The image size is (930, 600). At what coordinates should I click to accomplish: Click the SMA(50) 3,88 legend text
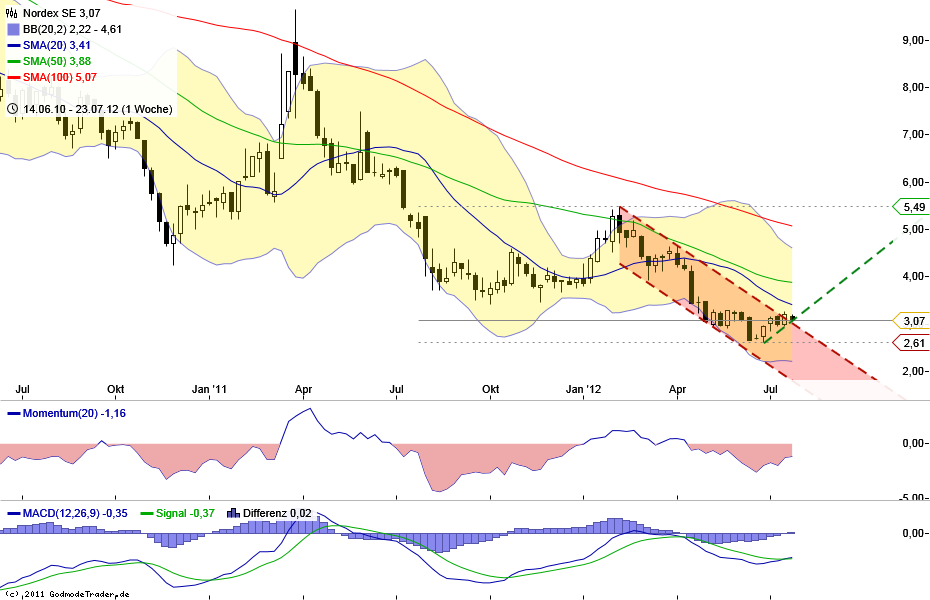click(x=57, y=61)
